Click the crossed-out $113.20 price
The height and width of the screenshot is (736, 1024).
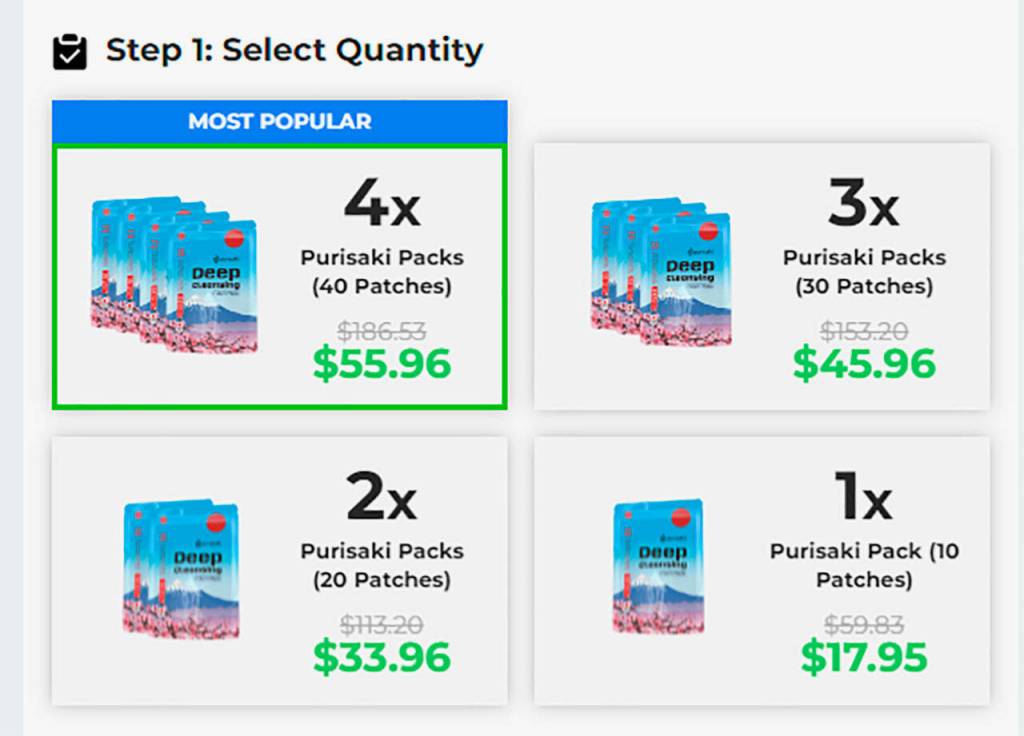click(381, 625)
